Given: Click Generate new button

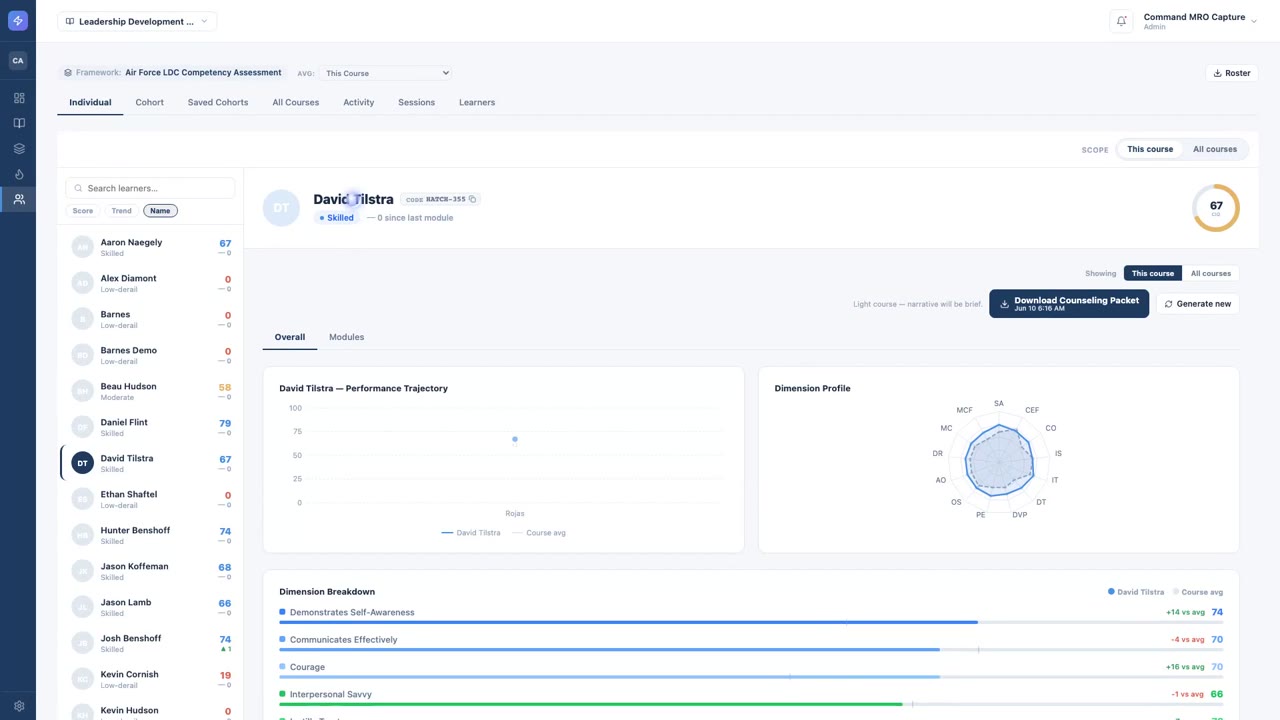Looking at the screenshot, I should pyautogui.click(x=1197, y=304).
